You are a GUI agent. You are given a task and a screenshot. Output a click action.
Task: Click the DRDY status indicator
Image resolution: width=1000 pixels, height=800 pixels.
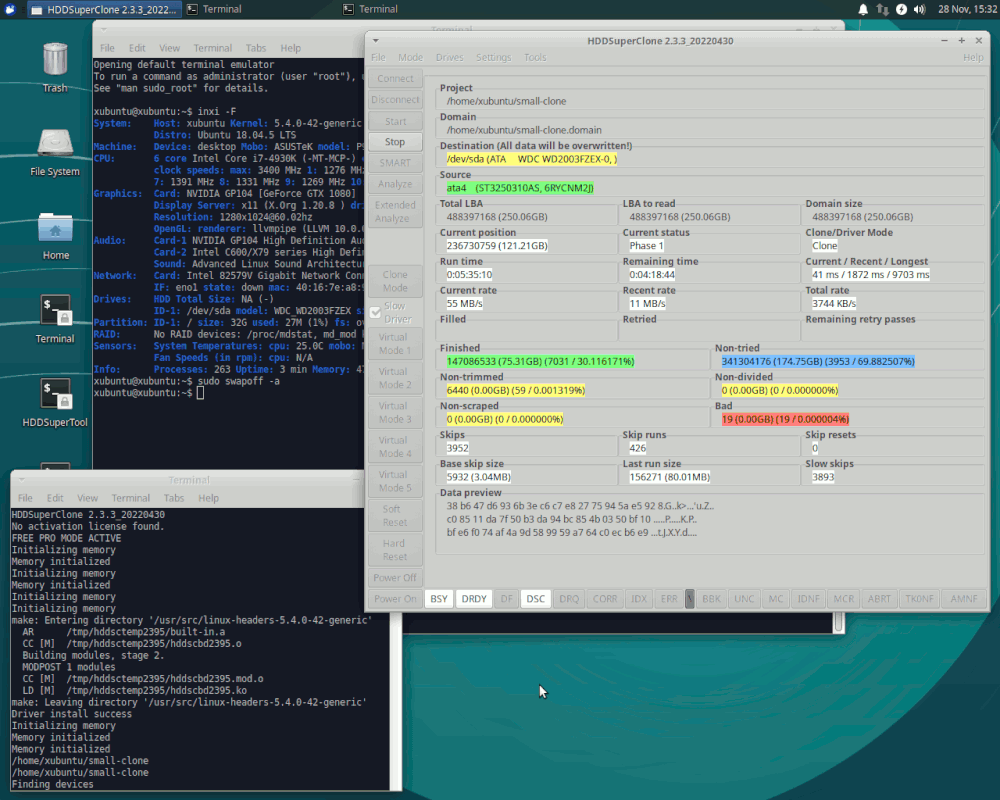click(474, 599)
